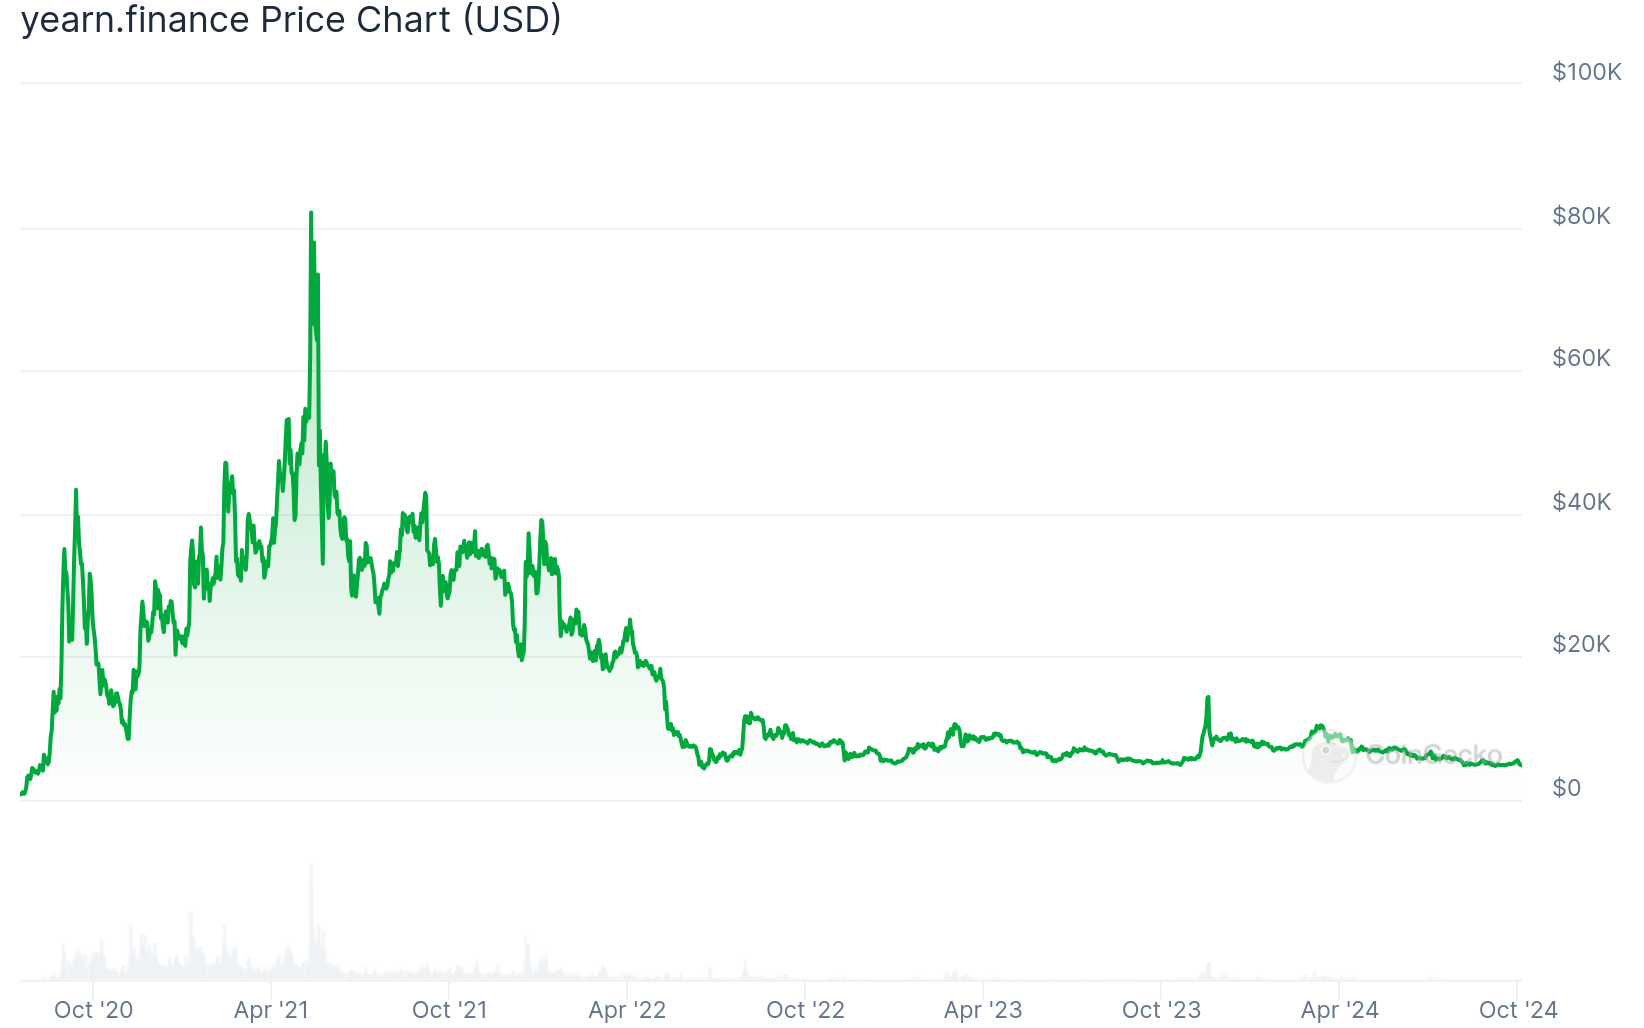Viewport: 1644px width, 1028px height.
Task: Click the Oct '23 date label
Action: click(x=1161, y=1010)
